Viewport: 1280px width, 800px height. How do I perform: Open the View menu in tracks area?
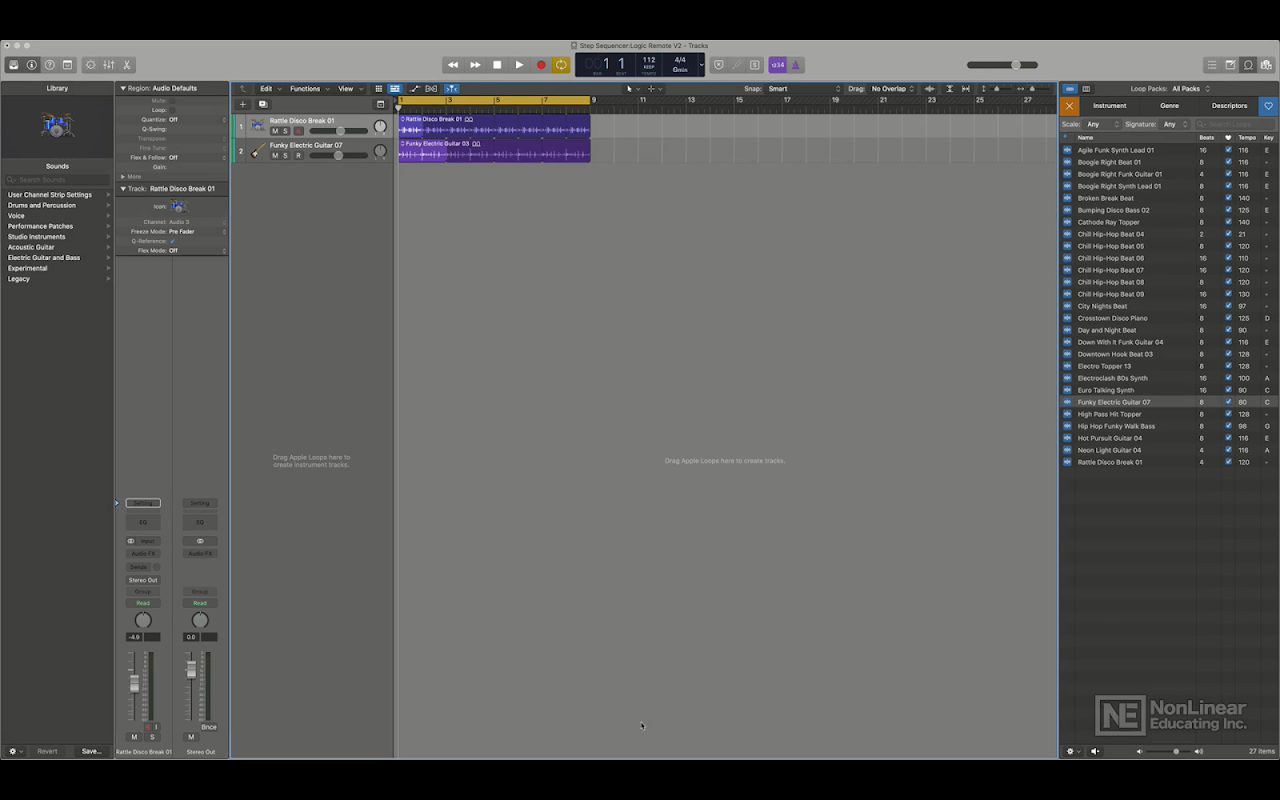coord(349,89)
